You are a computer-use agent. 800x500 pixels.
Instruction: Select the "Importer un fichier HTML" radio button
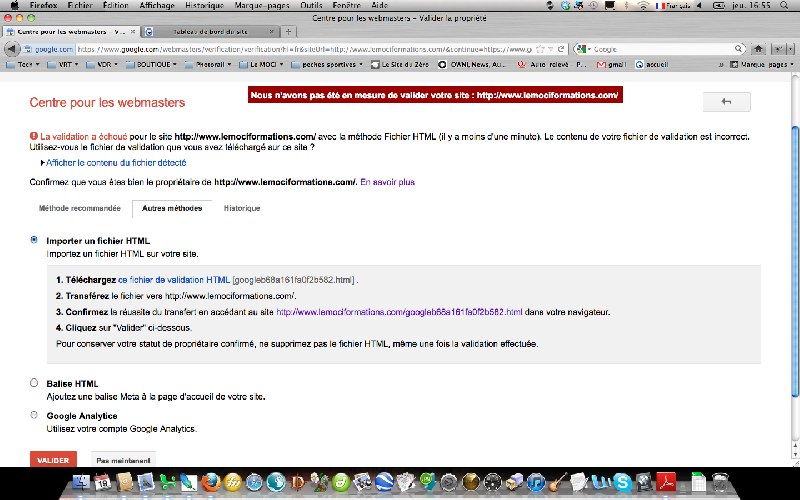click(35, 240)
